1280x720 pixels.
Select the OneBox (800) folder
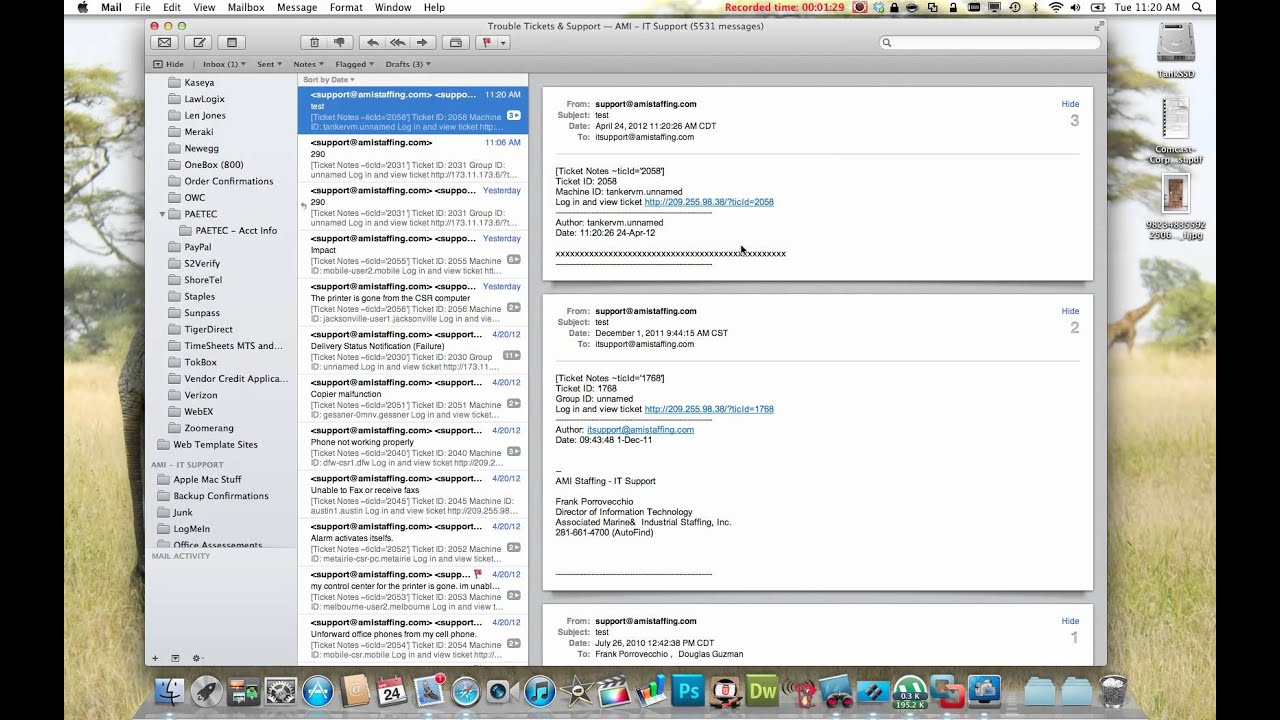point(213,165)
